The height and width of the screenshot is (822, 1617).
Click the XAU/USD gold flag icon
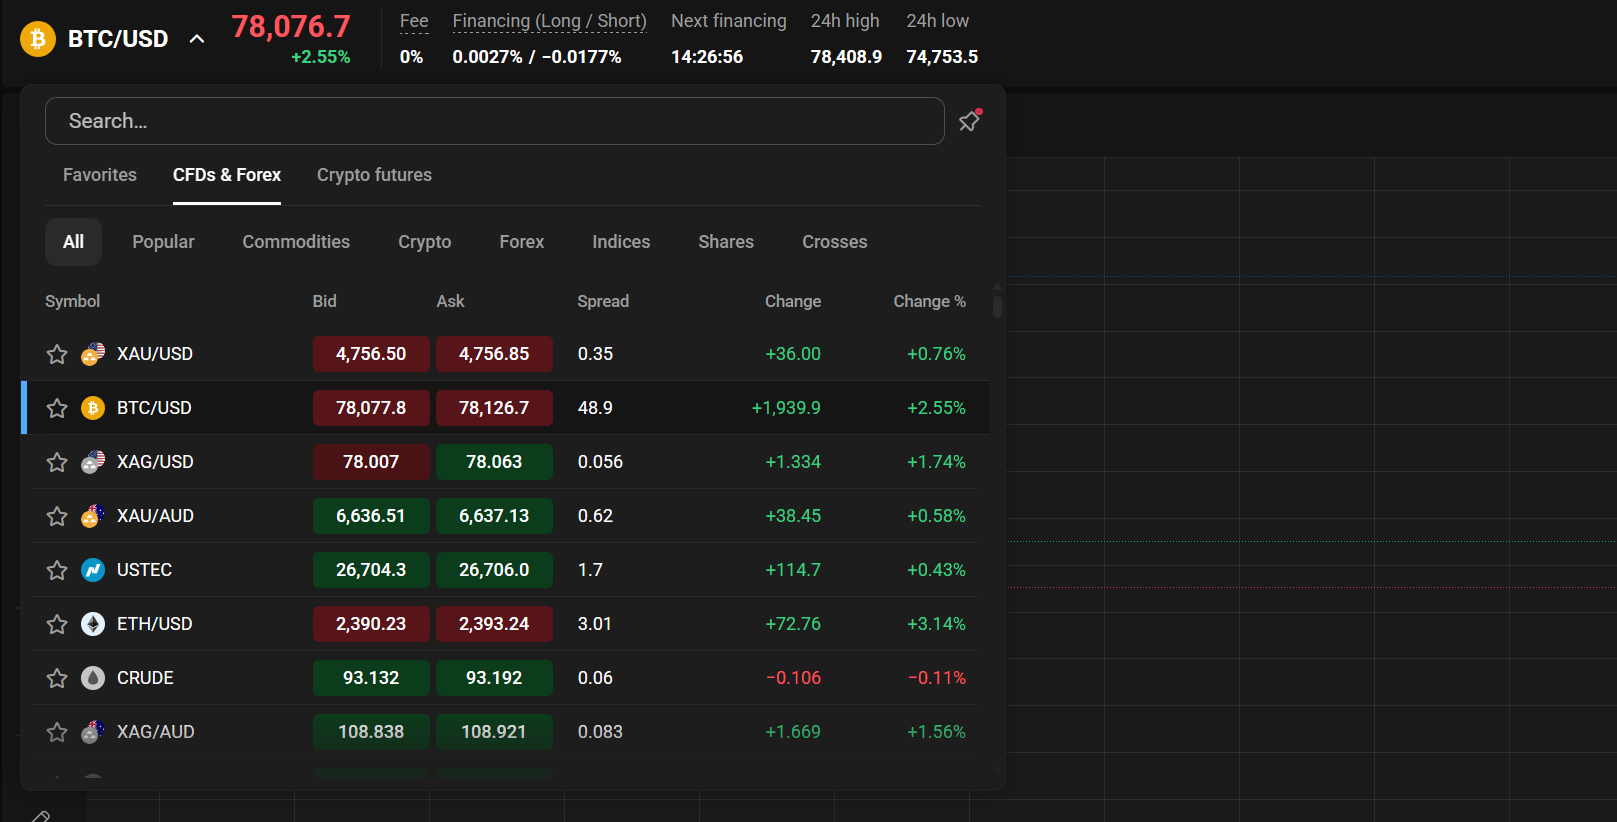(93, 354)
